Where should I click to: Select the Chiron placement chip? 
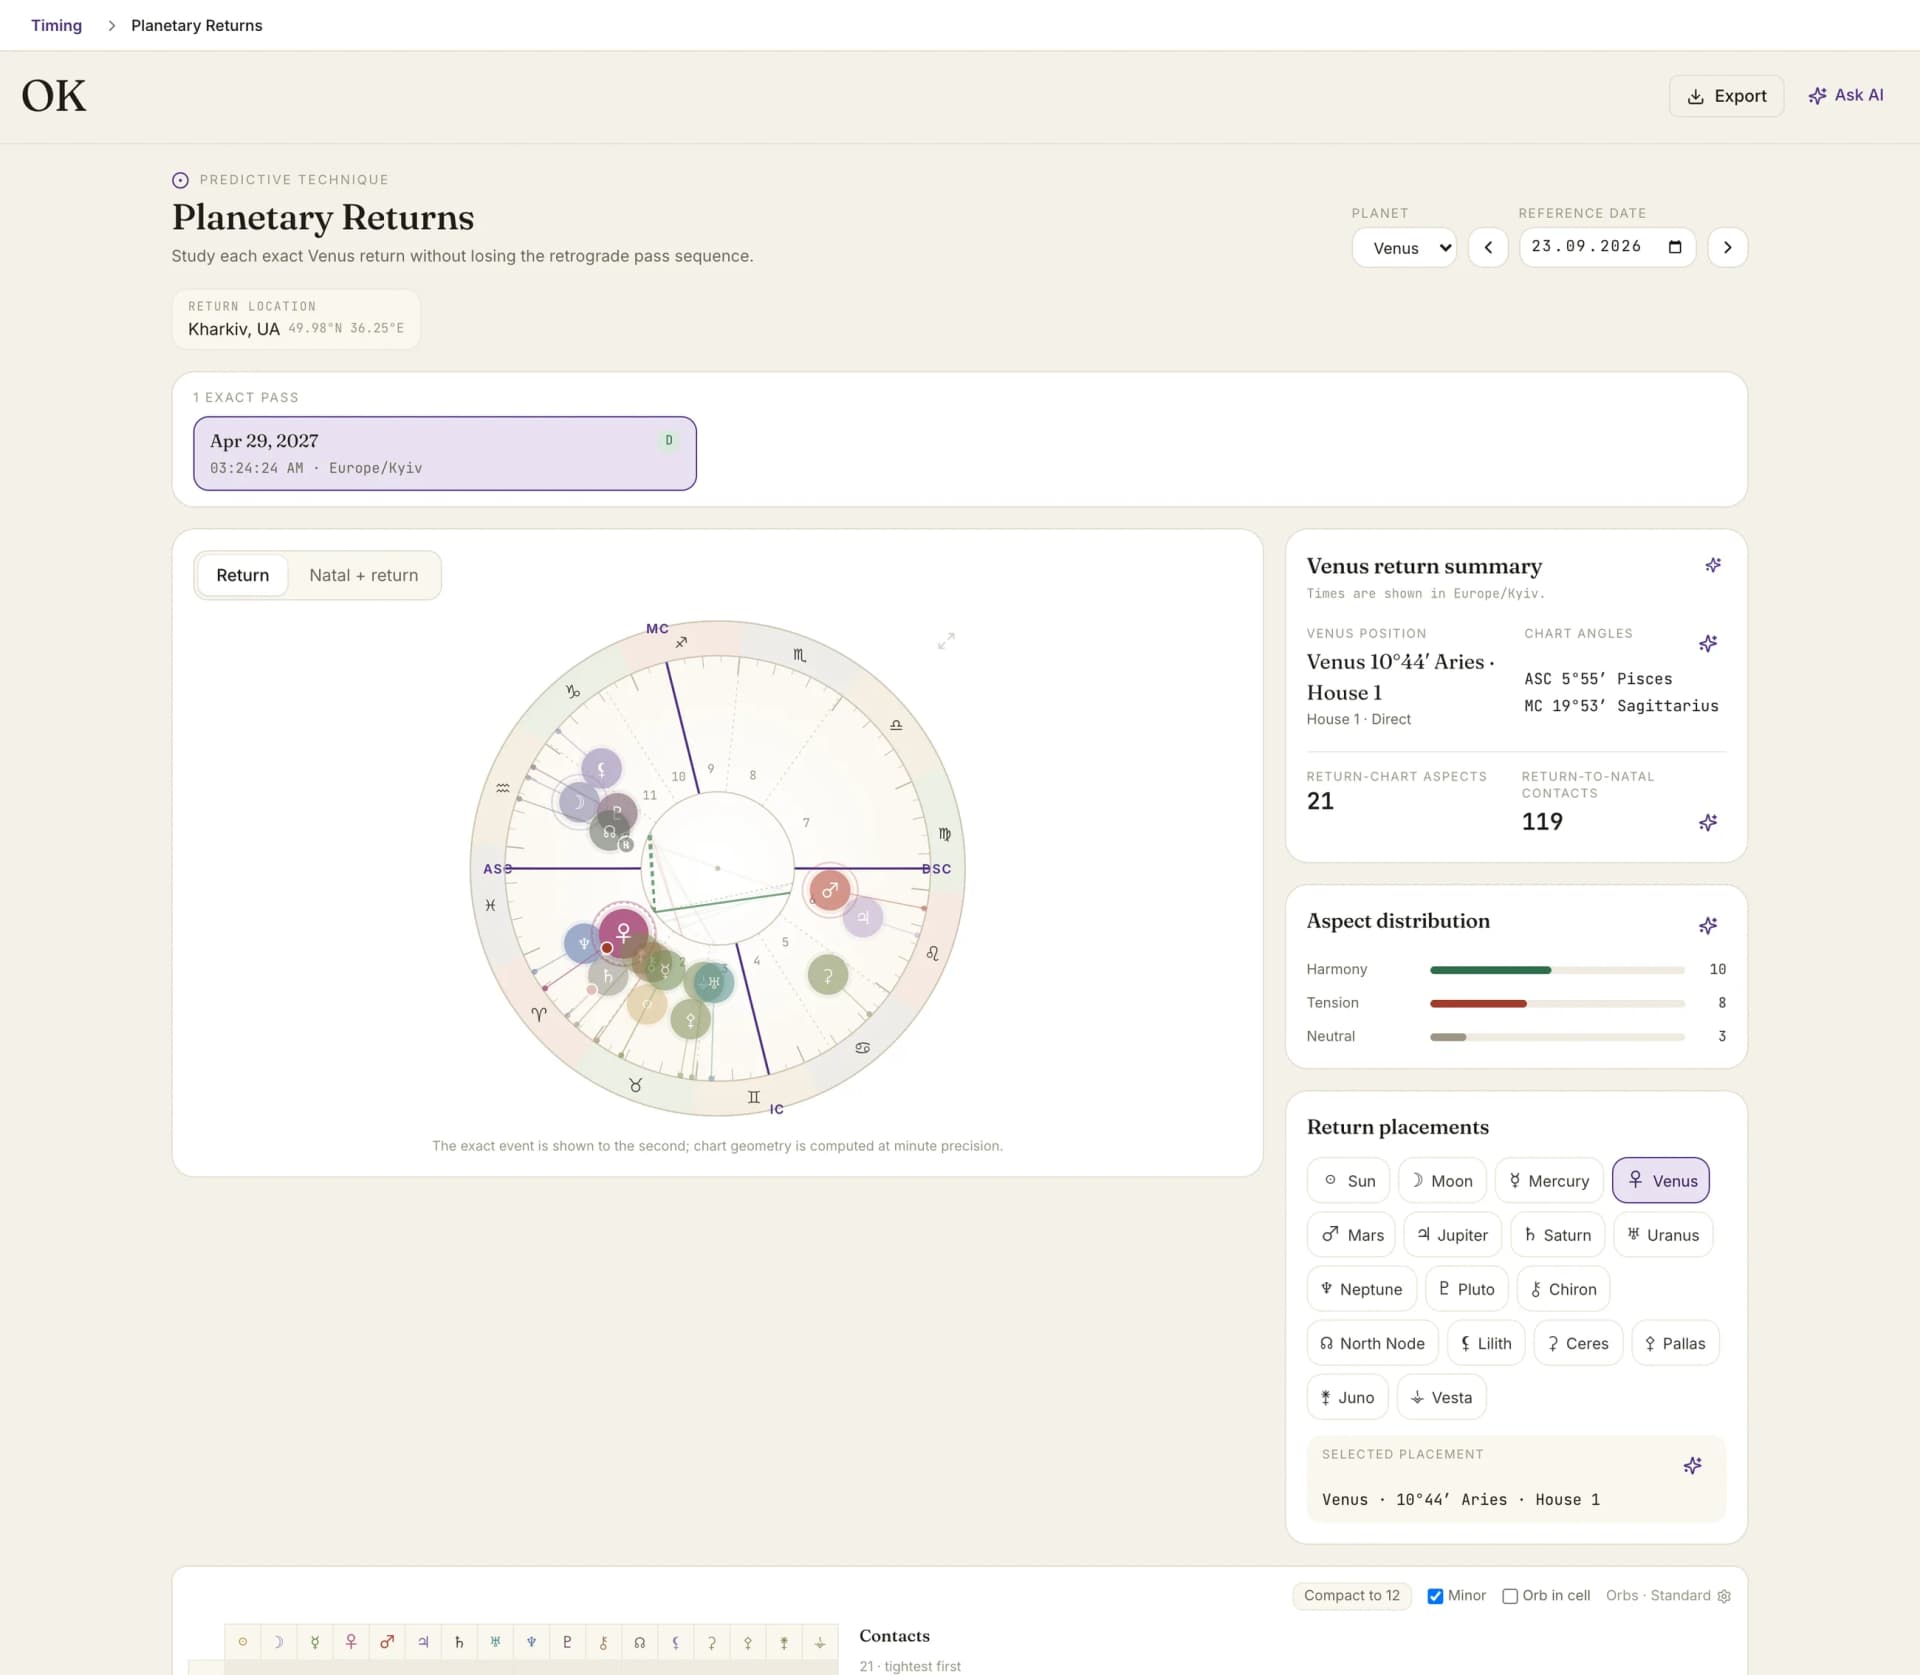[x=1563, y=1289]
